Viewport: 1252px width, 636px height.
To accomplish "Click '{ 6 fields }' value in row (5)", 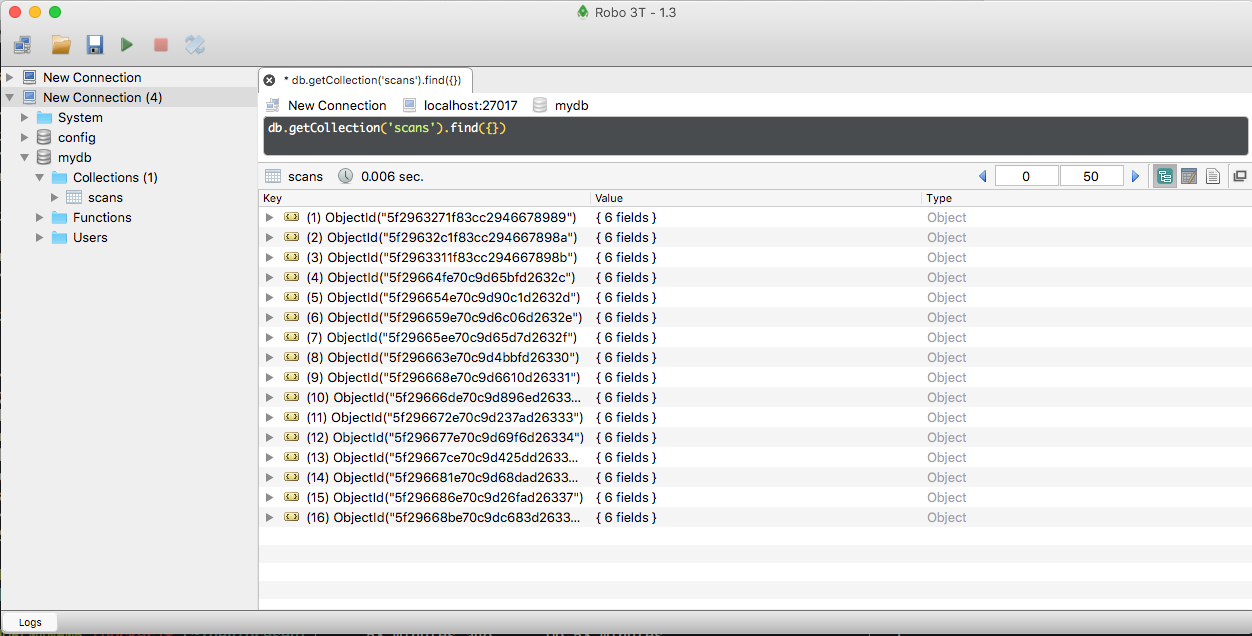I will pos(626,297).
